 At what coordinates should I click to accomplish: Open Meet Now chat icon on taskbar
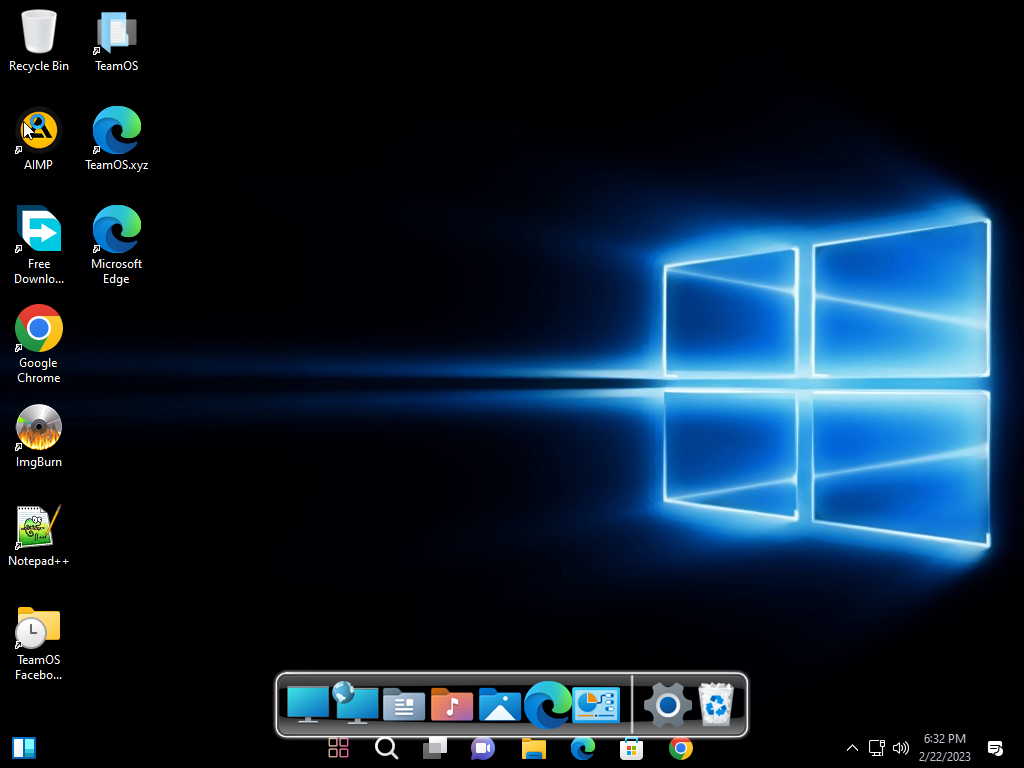[x=483, y=748]
